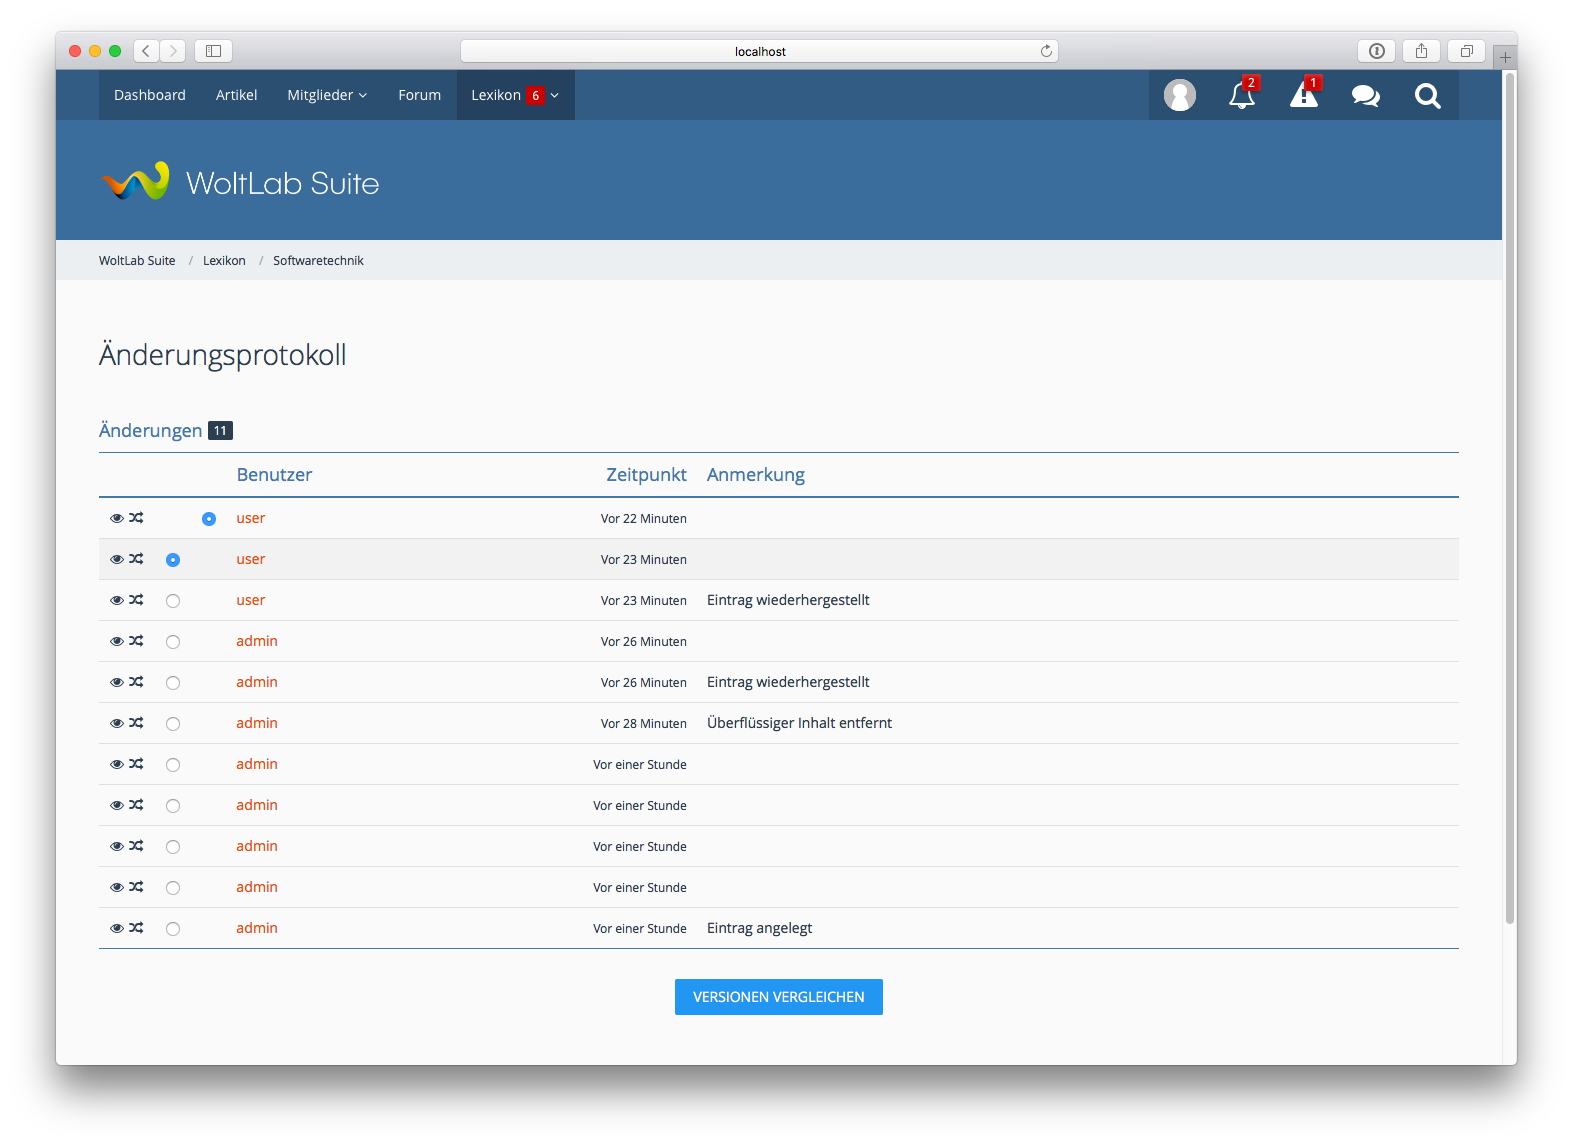This screenshot has width=1573, height=1145.
Task: Open the Artikel menu item
Action: [236, 95]
